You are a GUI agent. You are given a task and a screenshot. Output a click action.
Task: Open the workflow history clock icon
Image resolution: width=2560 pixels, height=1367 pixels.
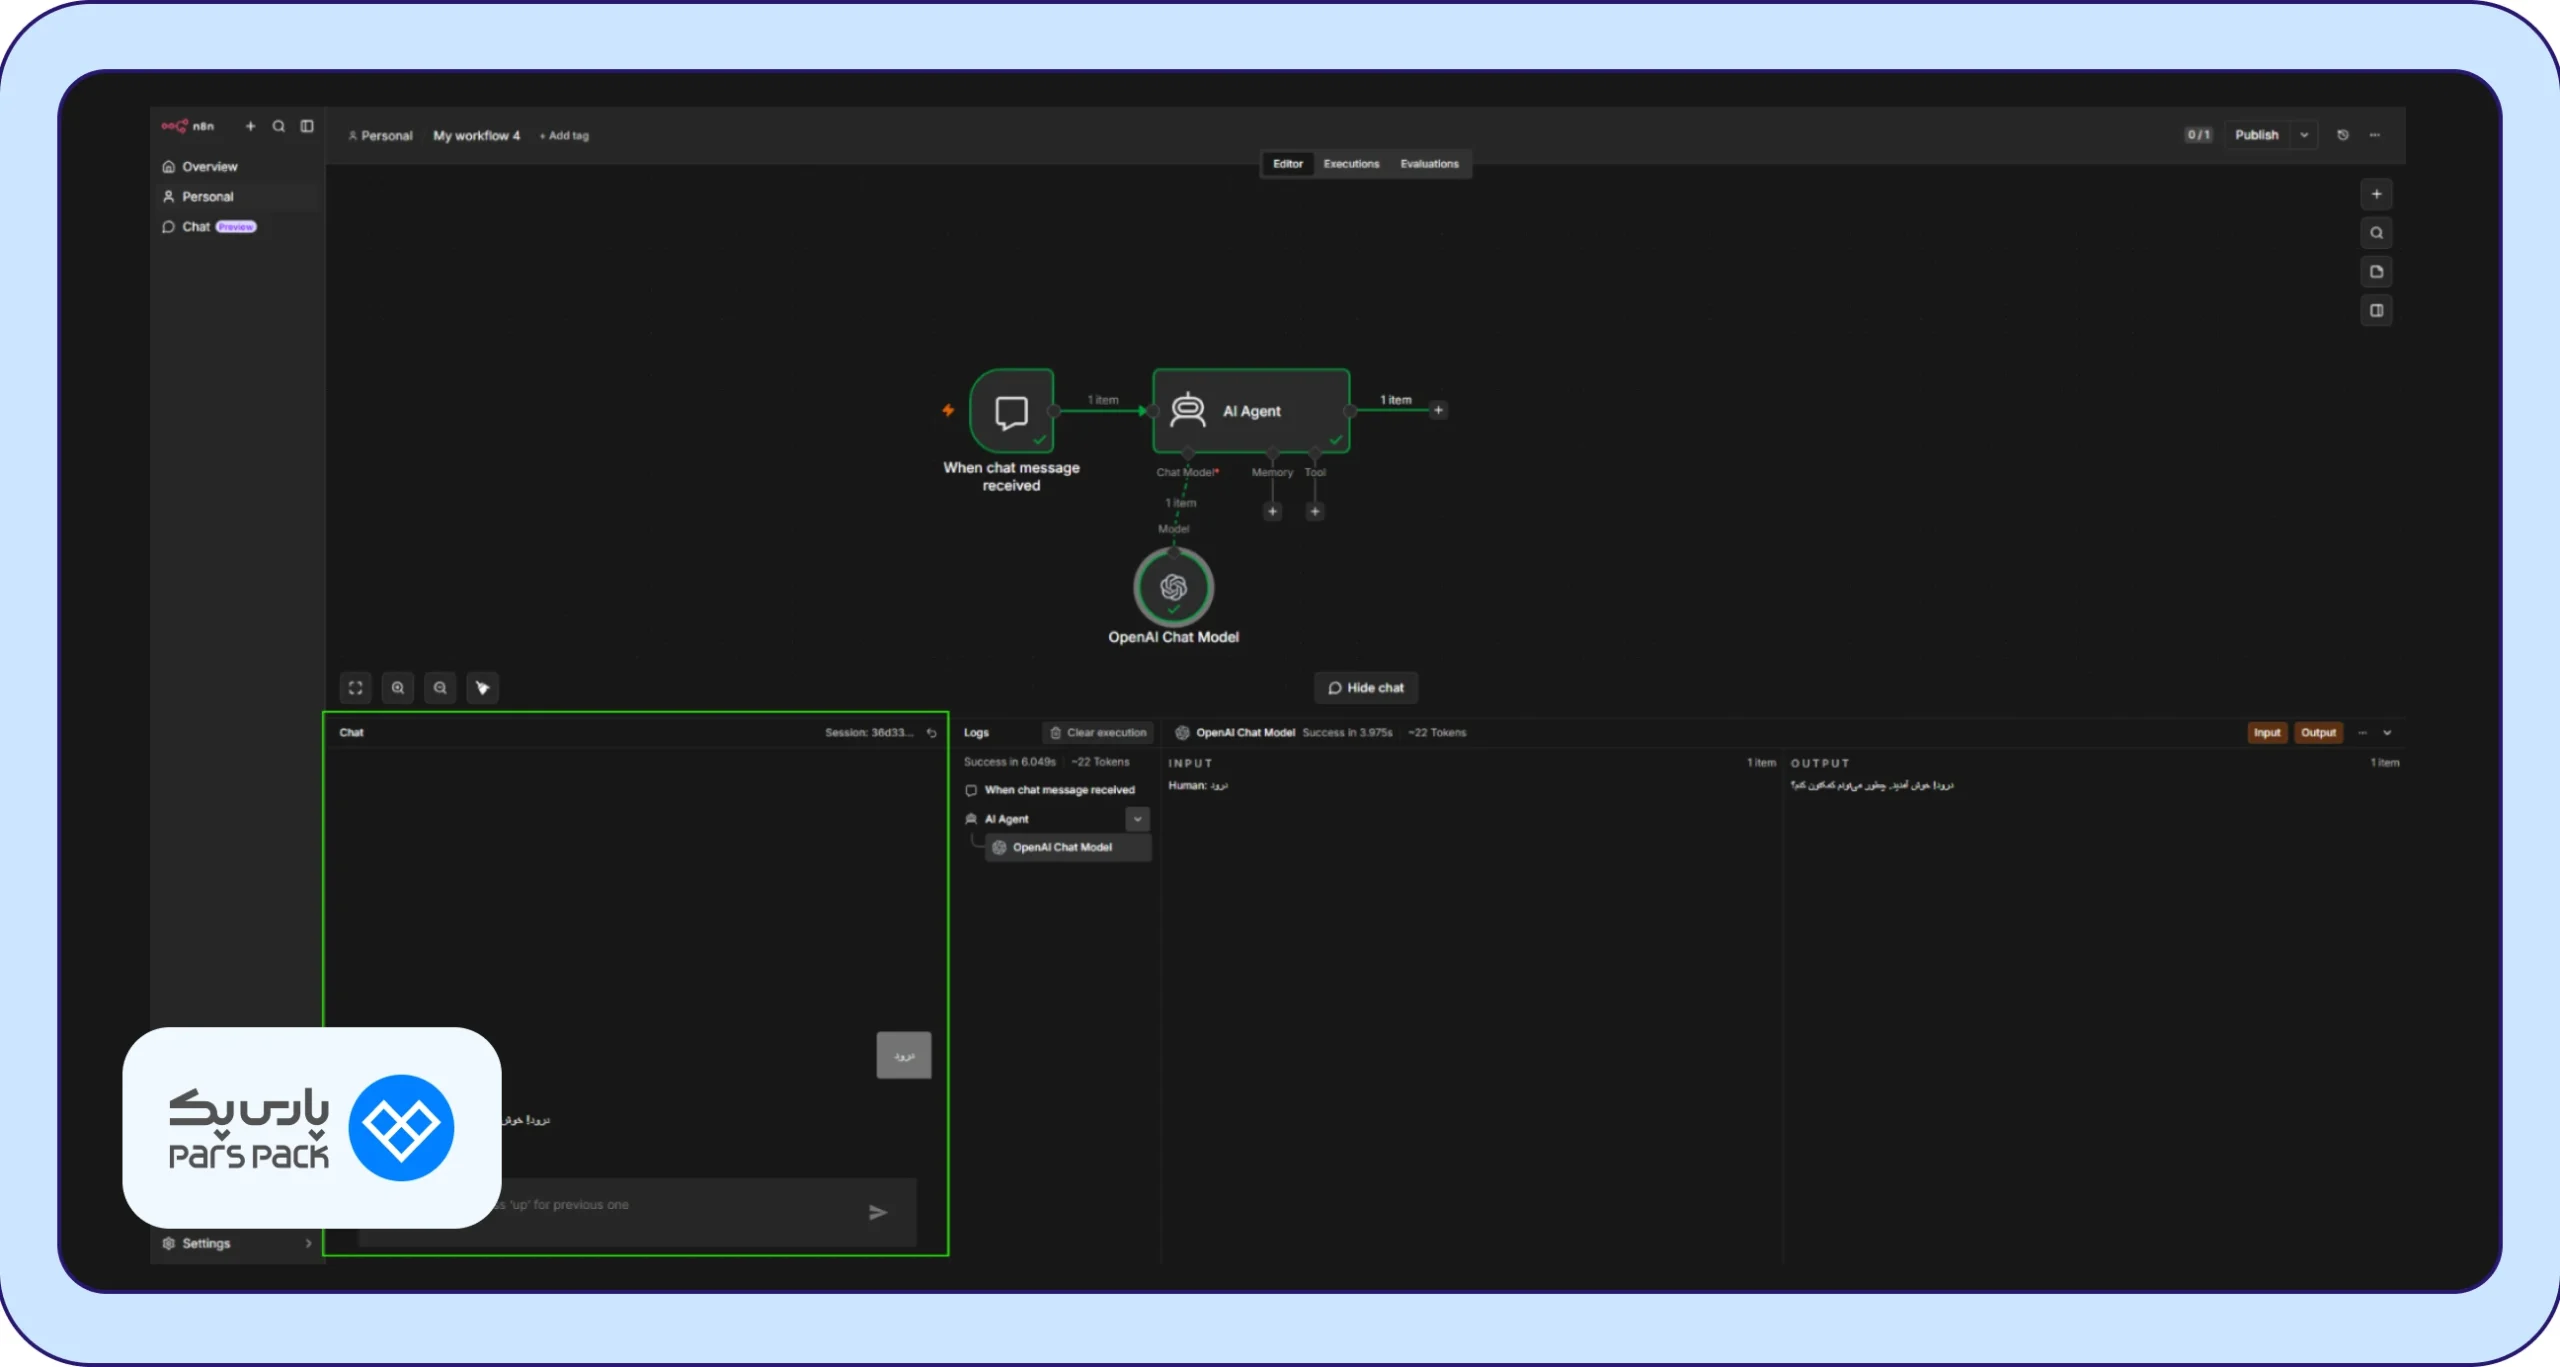(2342, 135)
